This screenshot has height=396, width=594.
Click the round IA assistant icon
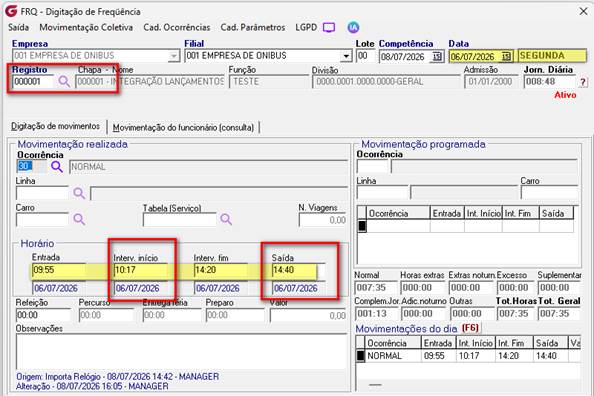(x=353, y=27)
